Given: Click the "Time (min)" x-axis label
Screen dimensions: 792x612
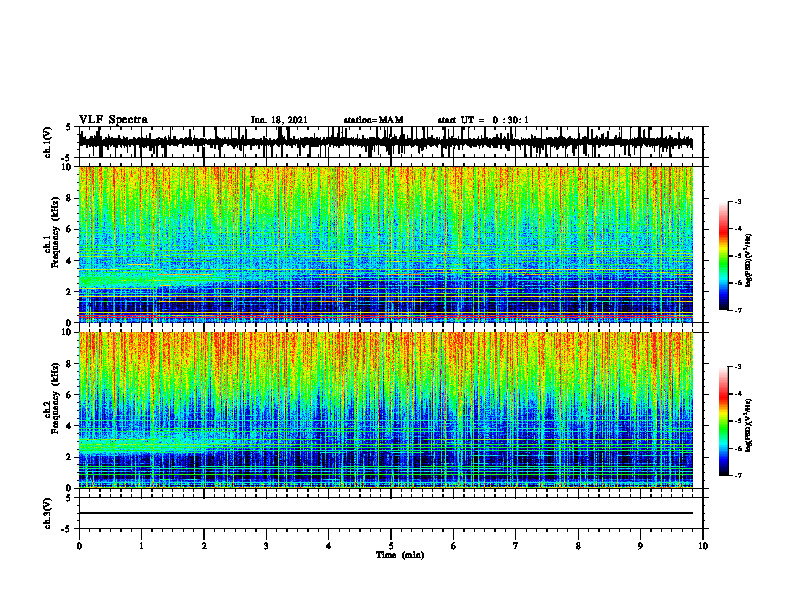Looking at the screenshot, I should pos(400,555).
